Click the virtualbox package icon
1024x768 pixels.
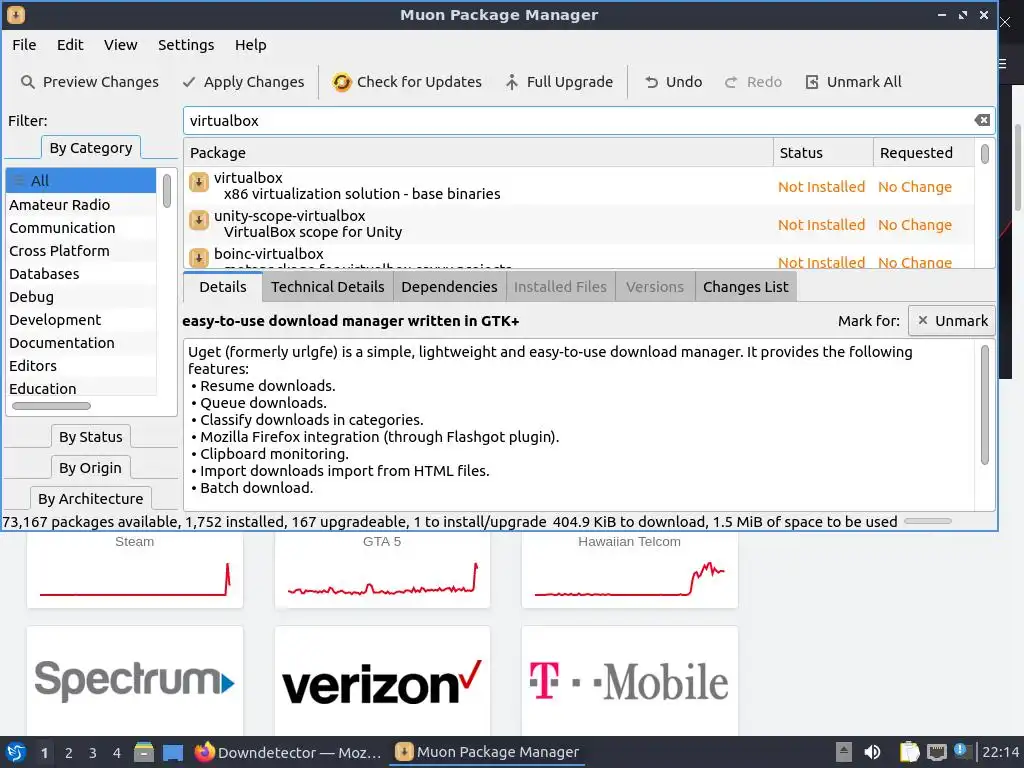[199, 182]
